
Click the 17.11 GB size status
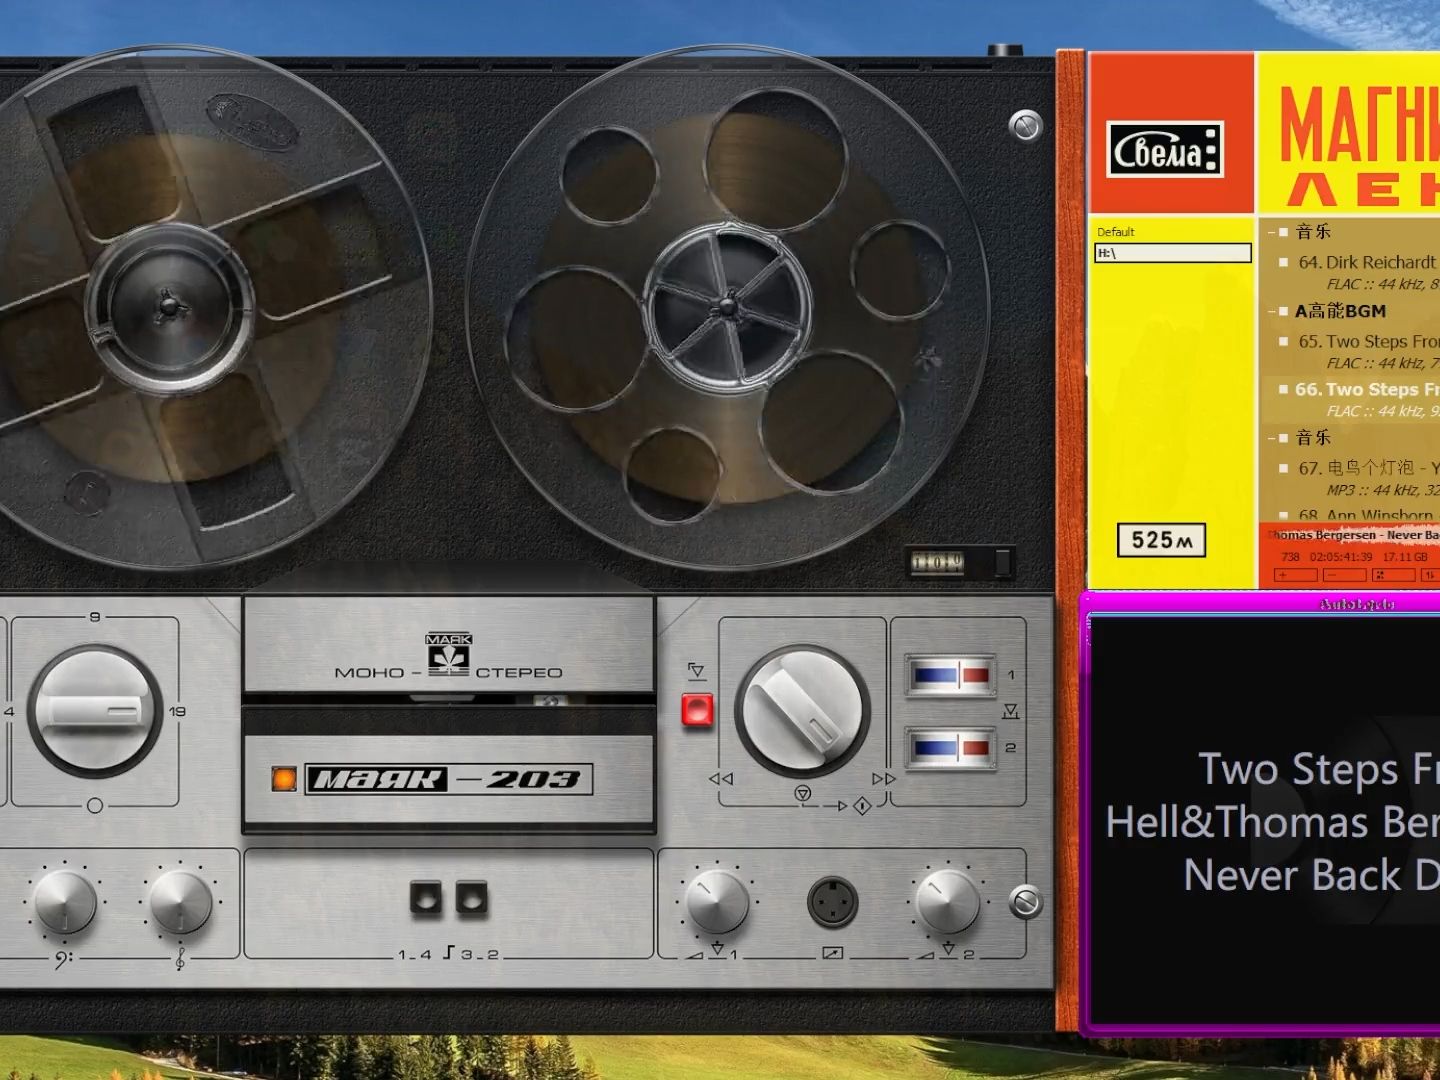tap(1405, 557)
